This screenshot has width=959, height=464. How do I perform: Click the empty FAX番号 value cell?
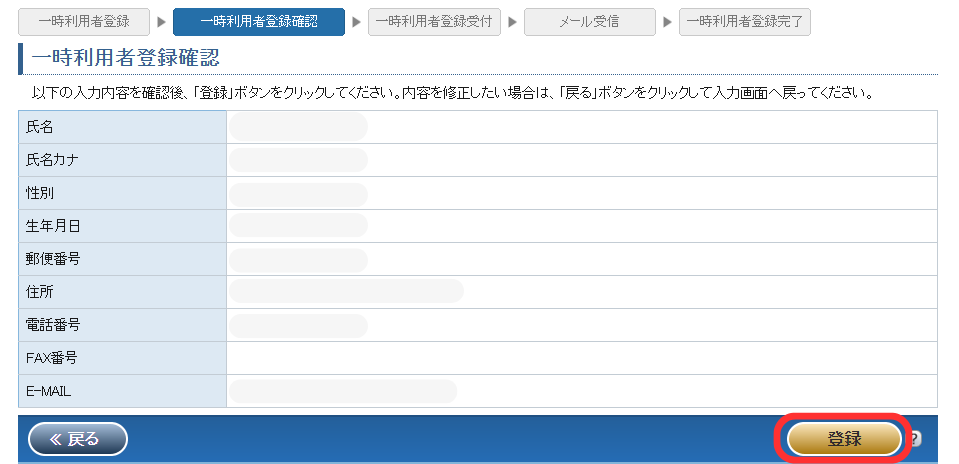580,358
